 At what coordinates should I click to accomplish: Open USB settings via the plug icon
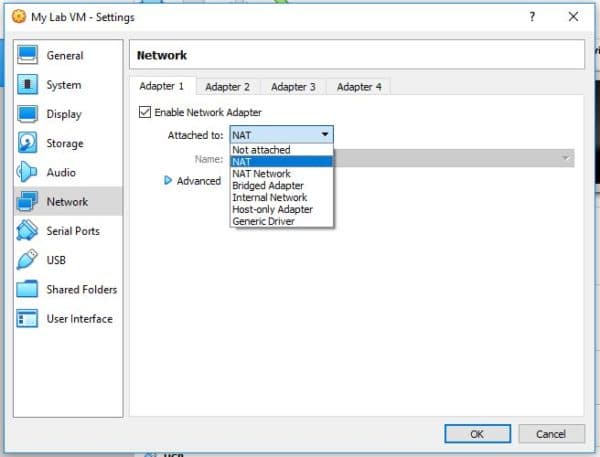(28, 260)
